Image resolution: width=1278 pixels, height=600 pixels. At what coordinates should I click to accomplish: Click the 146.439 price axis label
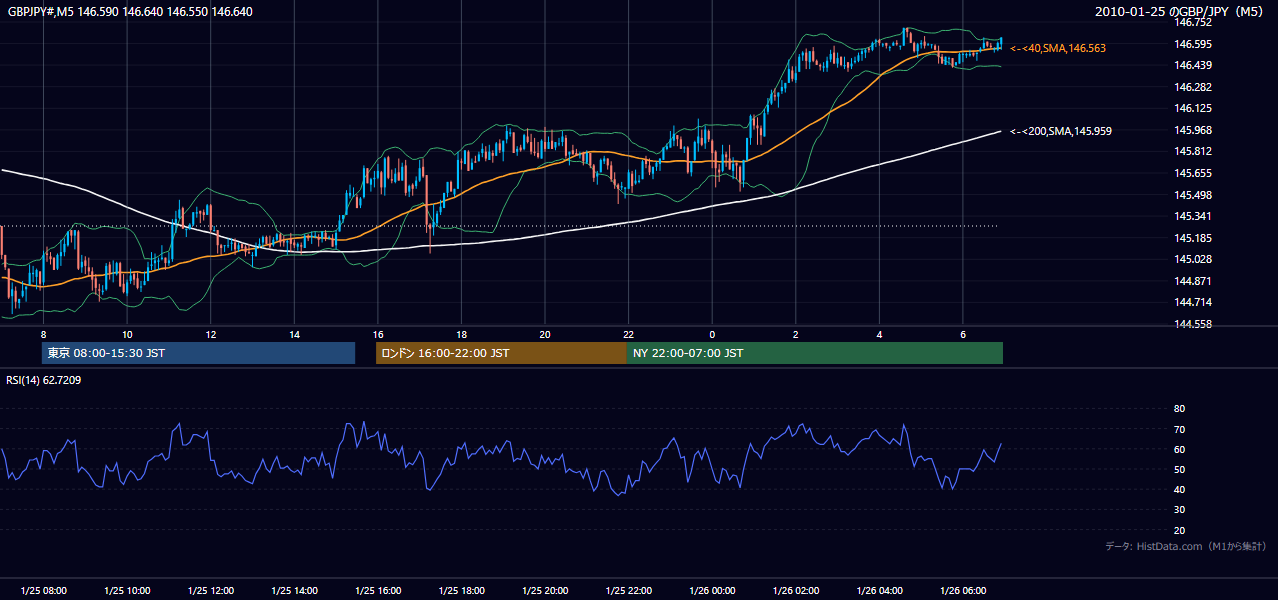1193,65
